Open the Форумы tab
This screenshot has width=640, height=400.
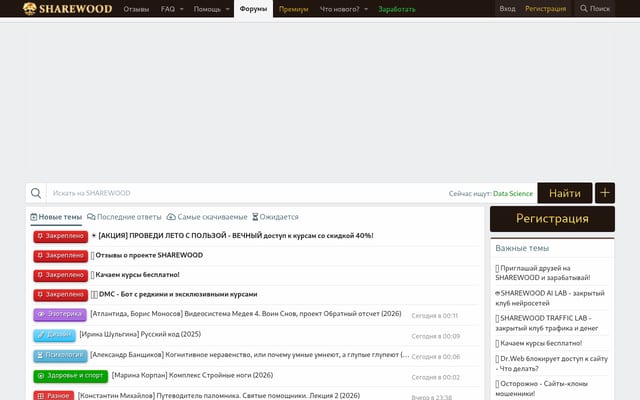[253, 9]
